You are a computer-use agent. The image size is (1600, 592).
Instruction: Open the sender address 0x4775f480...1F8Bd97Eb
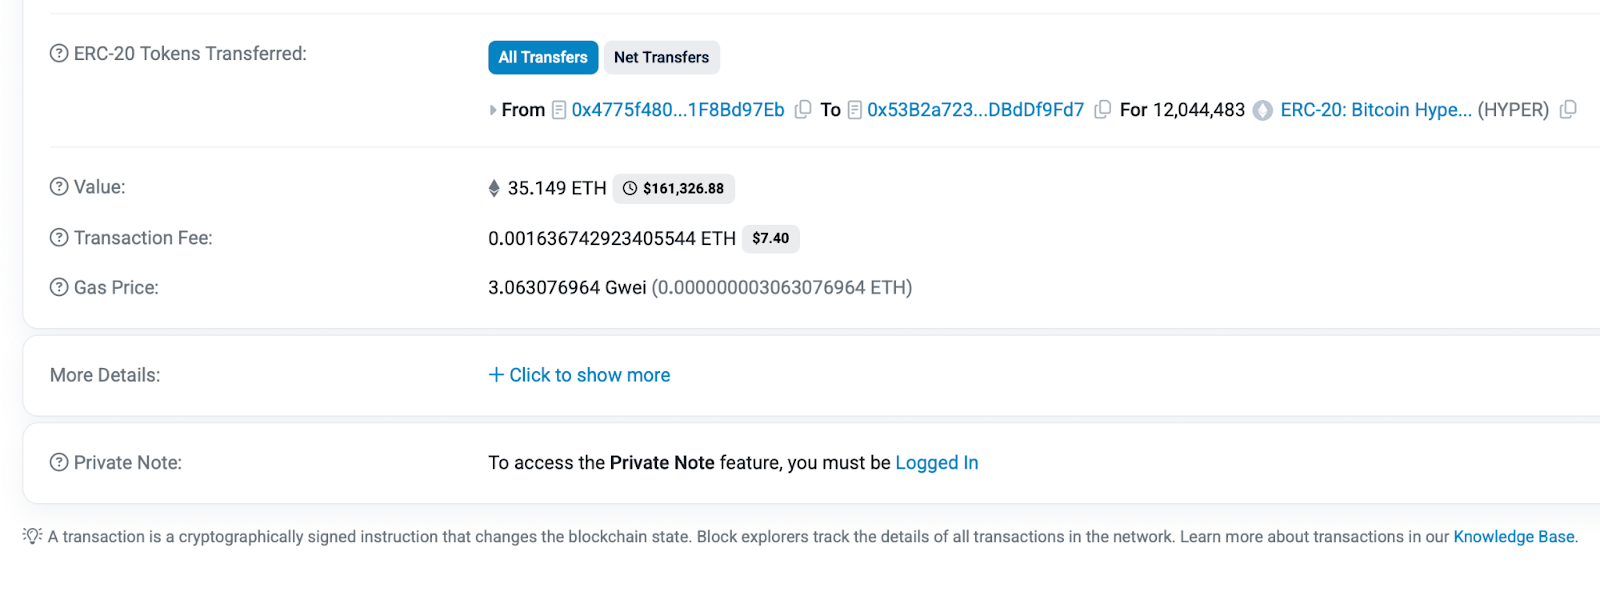(677, 110)
